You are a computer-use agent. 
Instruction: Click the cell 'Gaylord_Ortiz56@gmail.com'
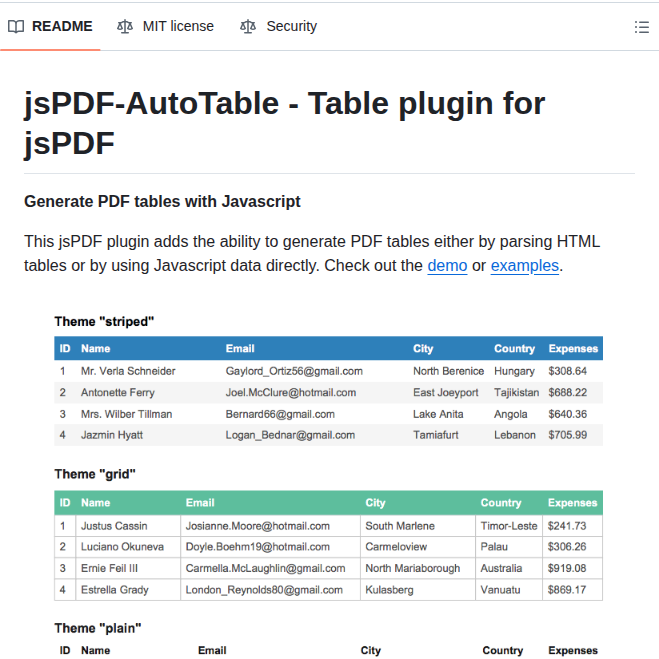point(294,371)
